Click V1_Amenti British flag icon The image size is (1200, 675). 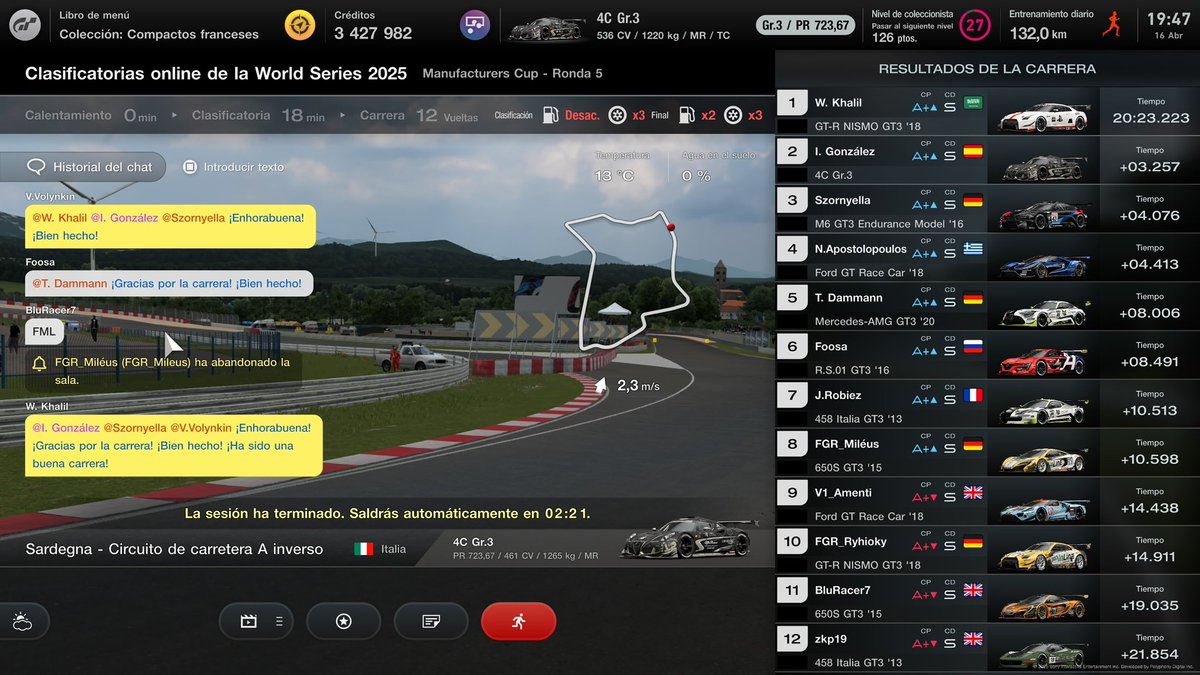pyautogui.click(x=973, y=493)
